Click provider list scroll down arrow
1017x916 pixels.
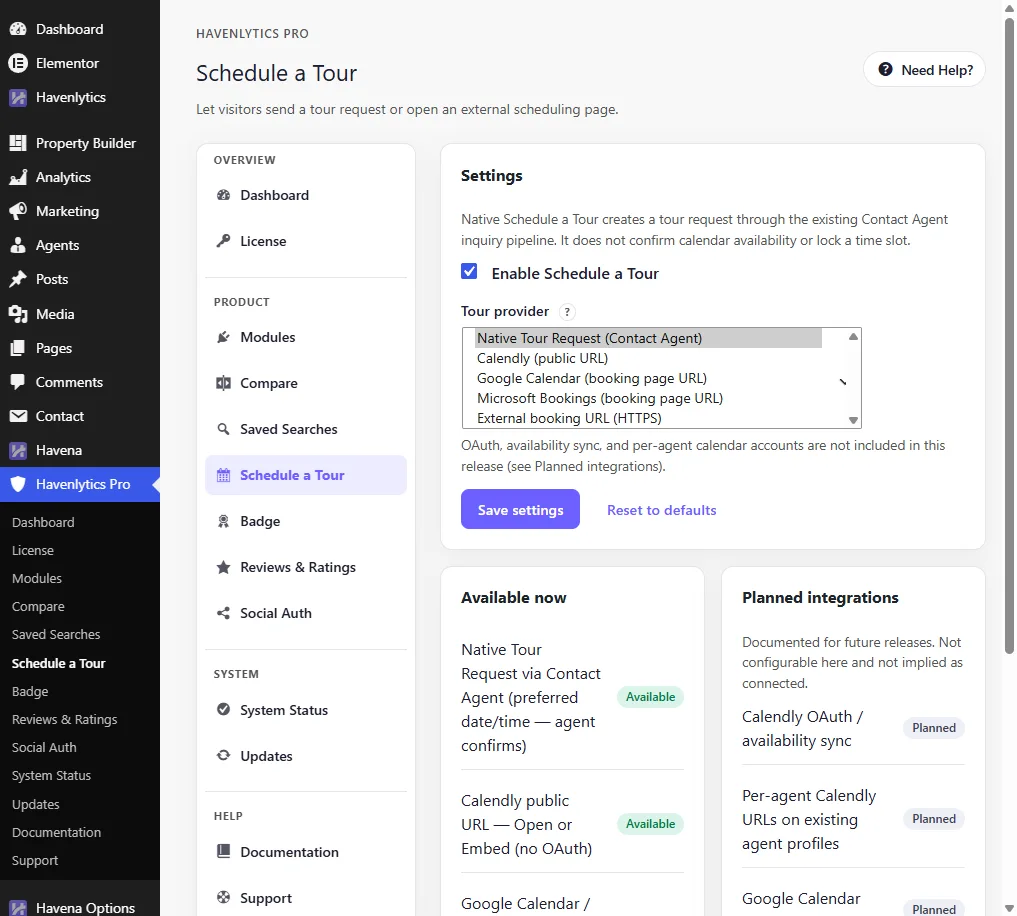(854, 420)
